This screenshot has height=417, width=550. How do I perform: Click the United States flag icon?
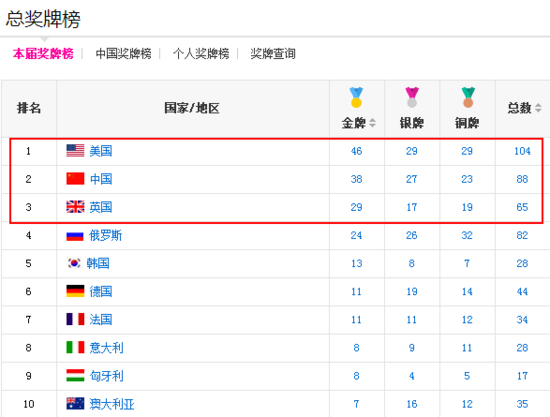[75, 151]
